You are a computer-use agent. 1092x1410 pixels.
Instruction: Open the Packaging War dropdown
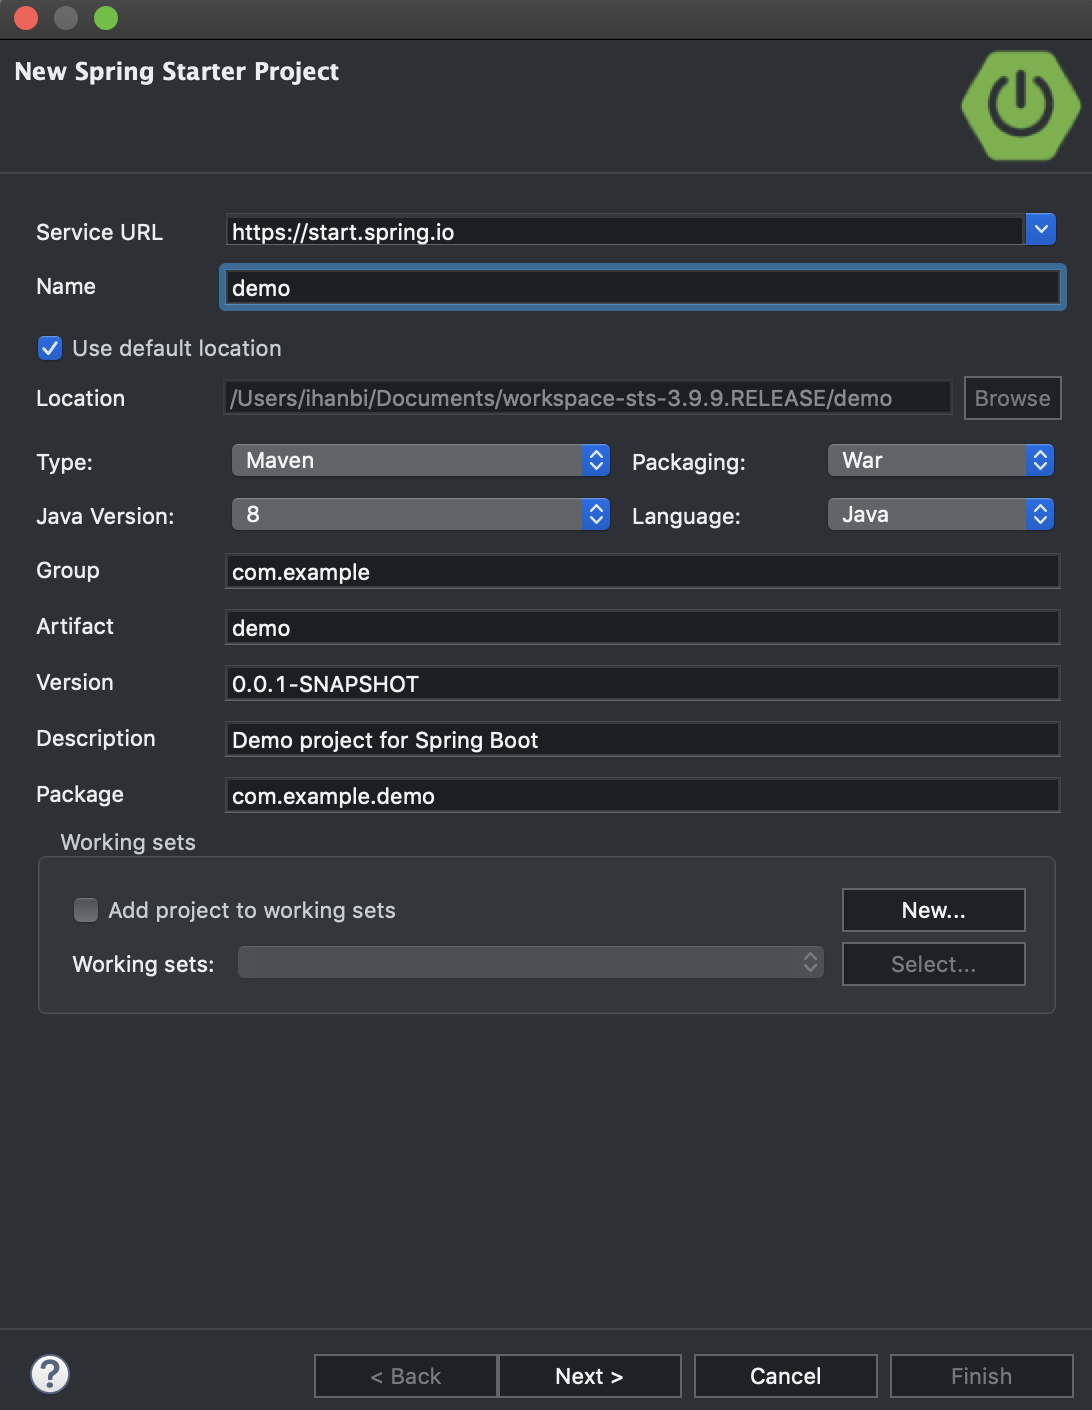pyautogui.click(x=941, y=460)
